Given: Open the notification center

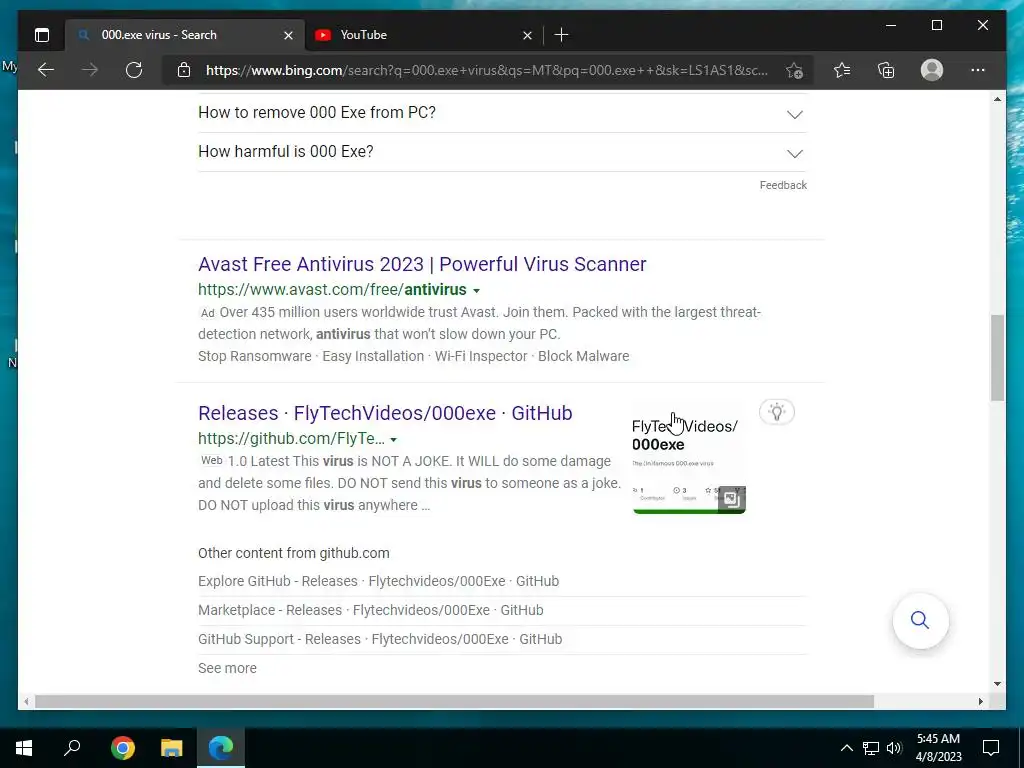Looking at the screenshot, I should 991,748.
